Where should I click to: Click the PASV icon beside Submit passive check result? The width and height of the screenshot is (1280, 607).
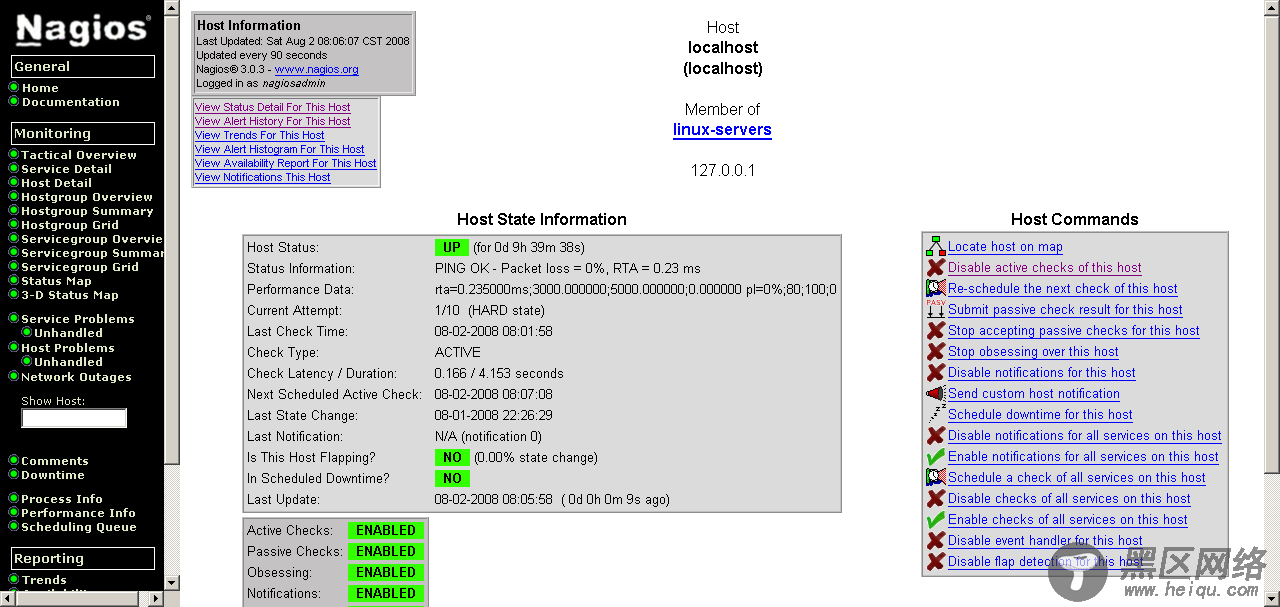(x=935, y=309)
